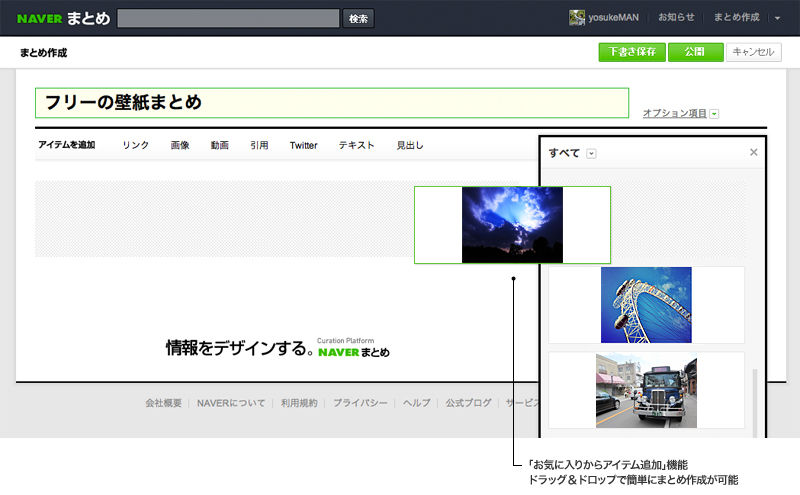800x495 pixels.
Task: Open NAVERについて footer link
Action: [231, 403]
